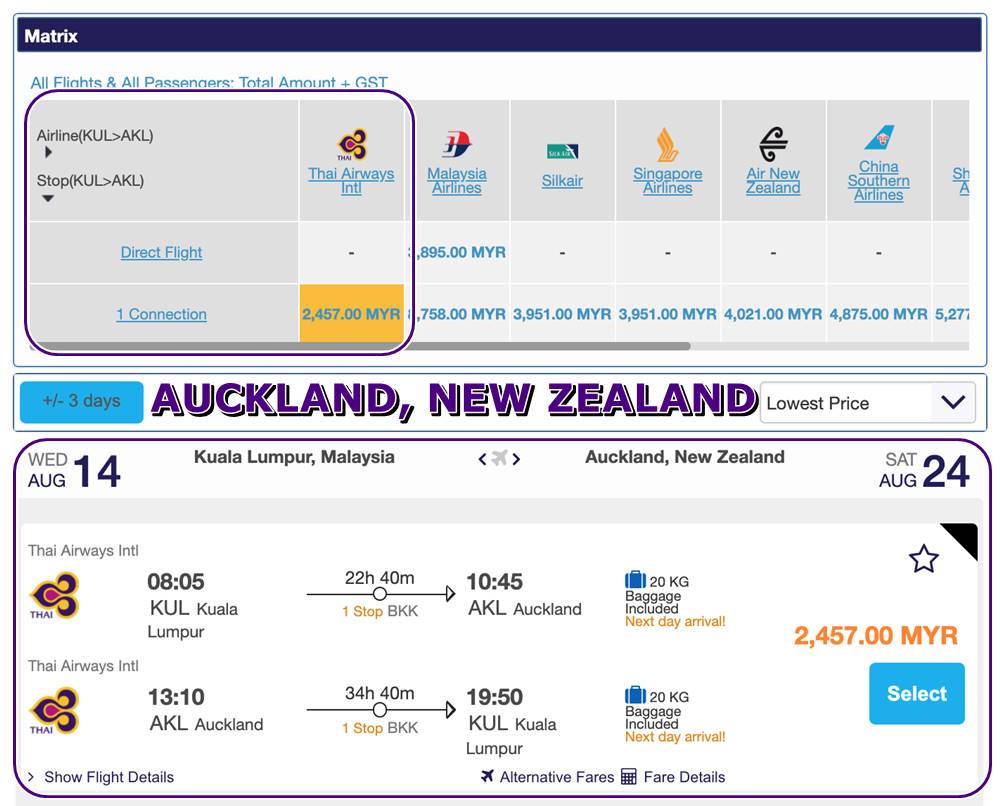Click the Thai Airways logo in matrix header
Image resolution: width=1000 pixels, height=806 pixels.
tap(352, 145)
